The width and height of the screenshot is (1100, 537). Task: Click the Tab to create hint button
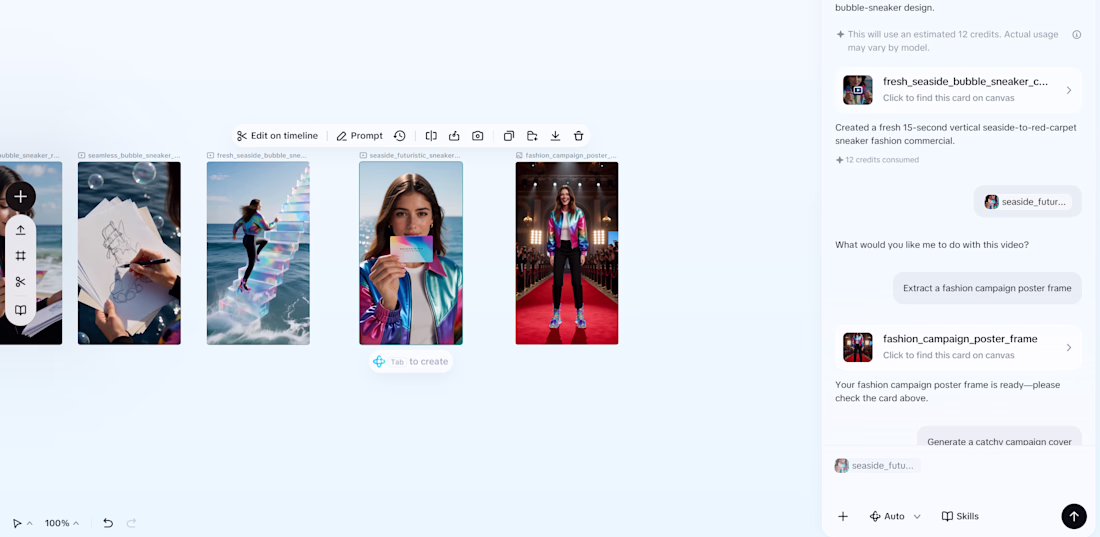411,362
